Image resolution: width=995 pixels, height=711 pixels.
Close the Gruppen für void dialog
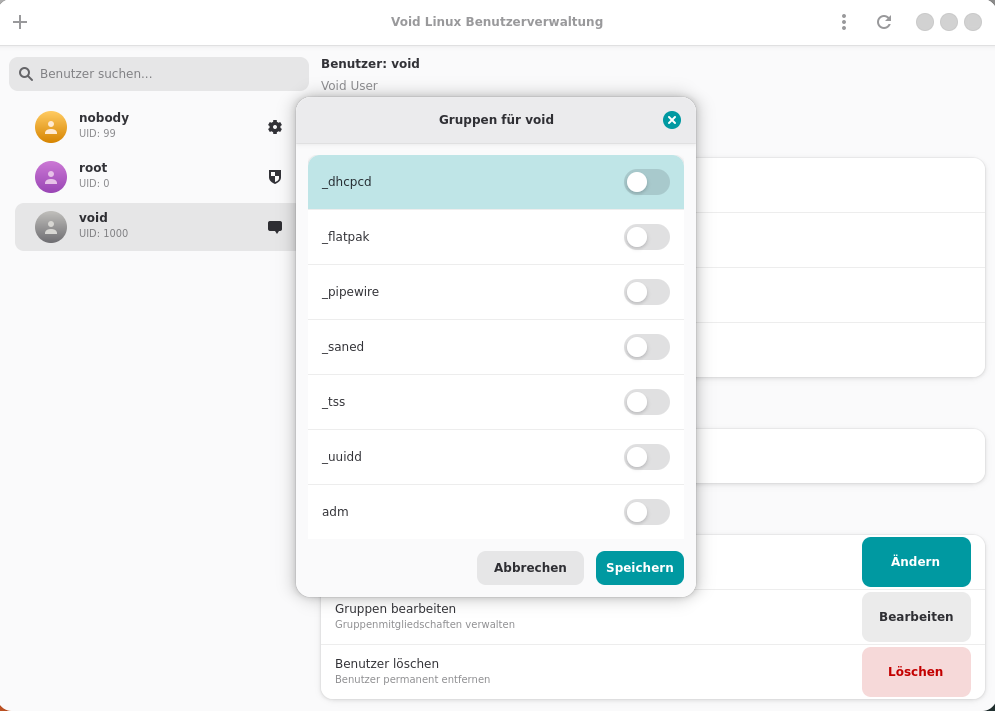pyautogui.click(x=672, y=120)
